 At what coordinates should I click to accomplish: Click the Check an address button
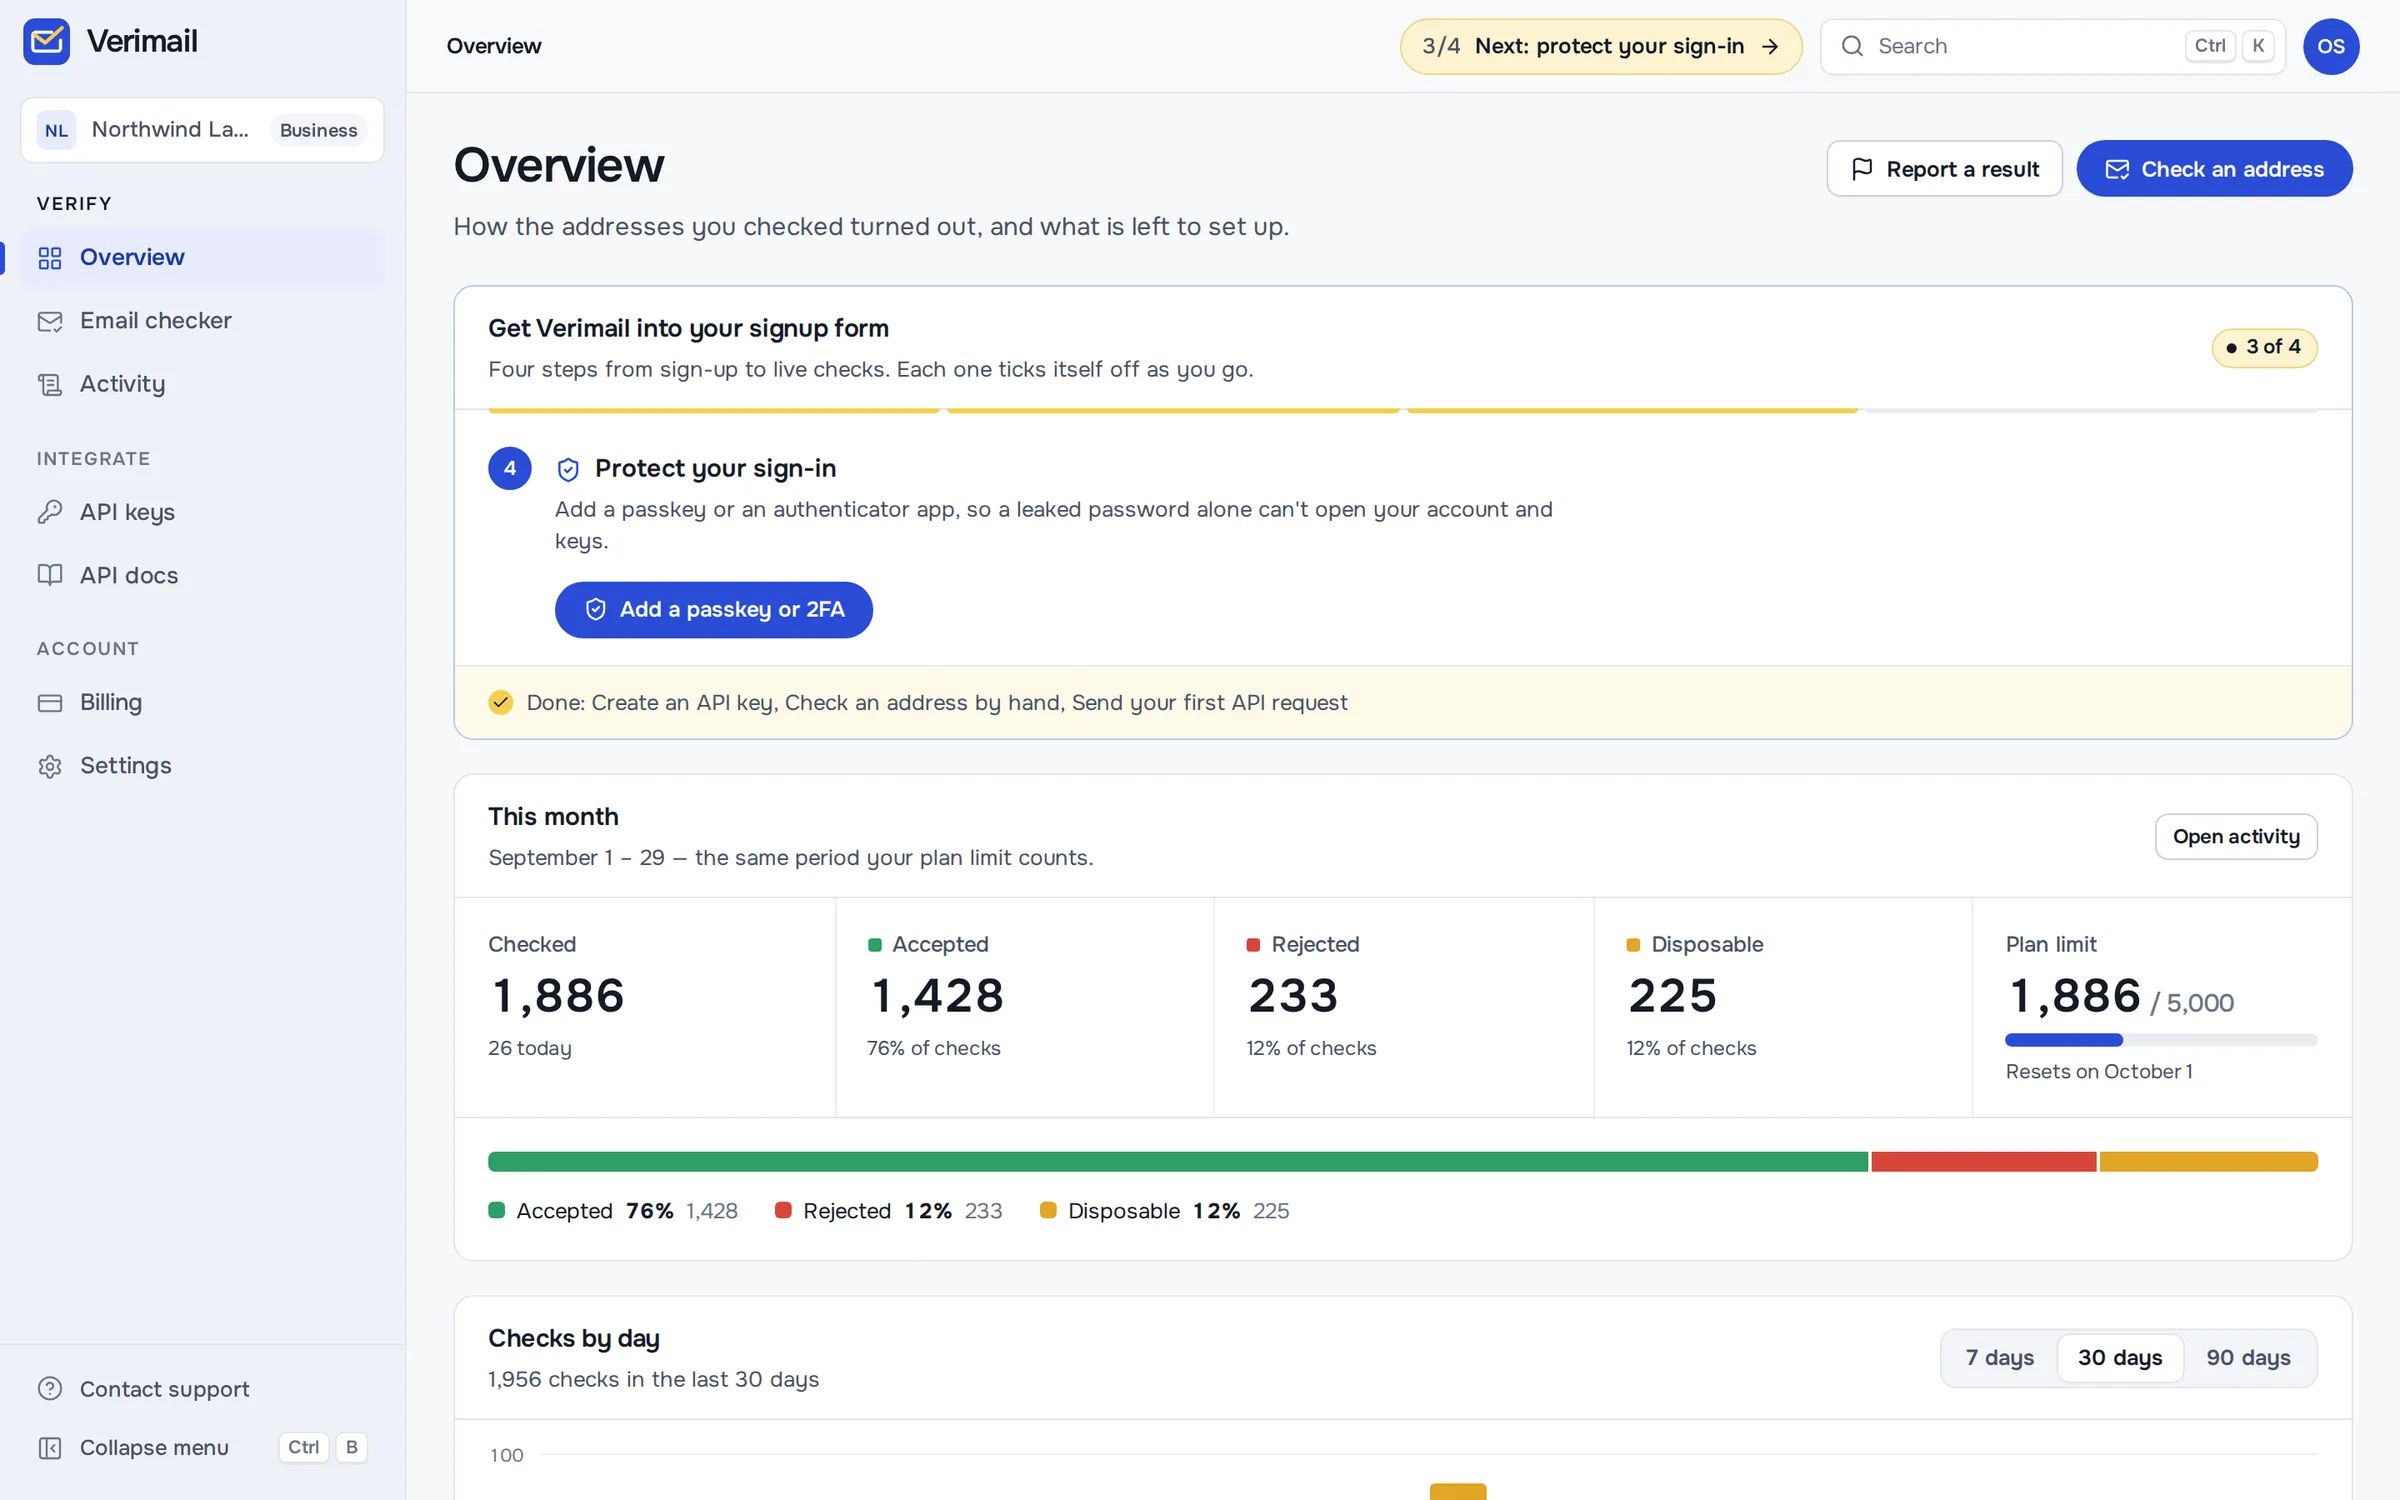(x=2214, y=169)
